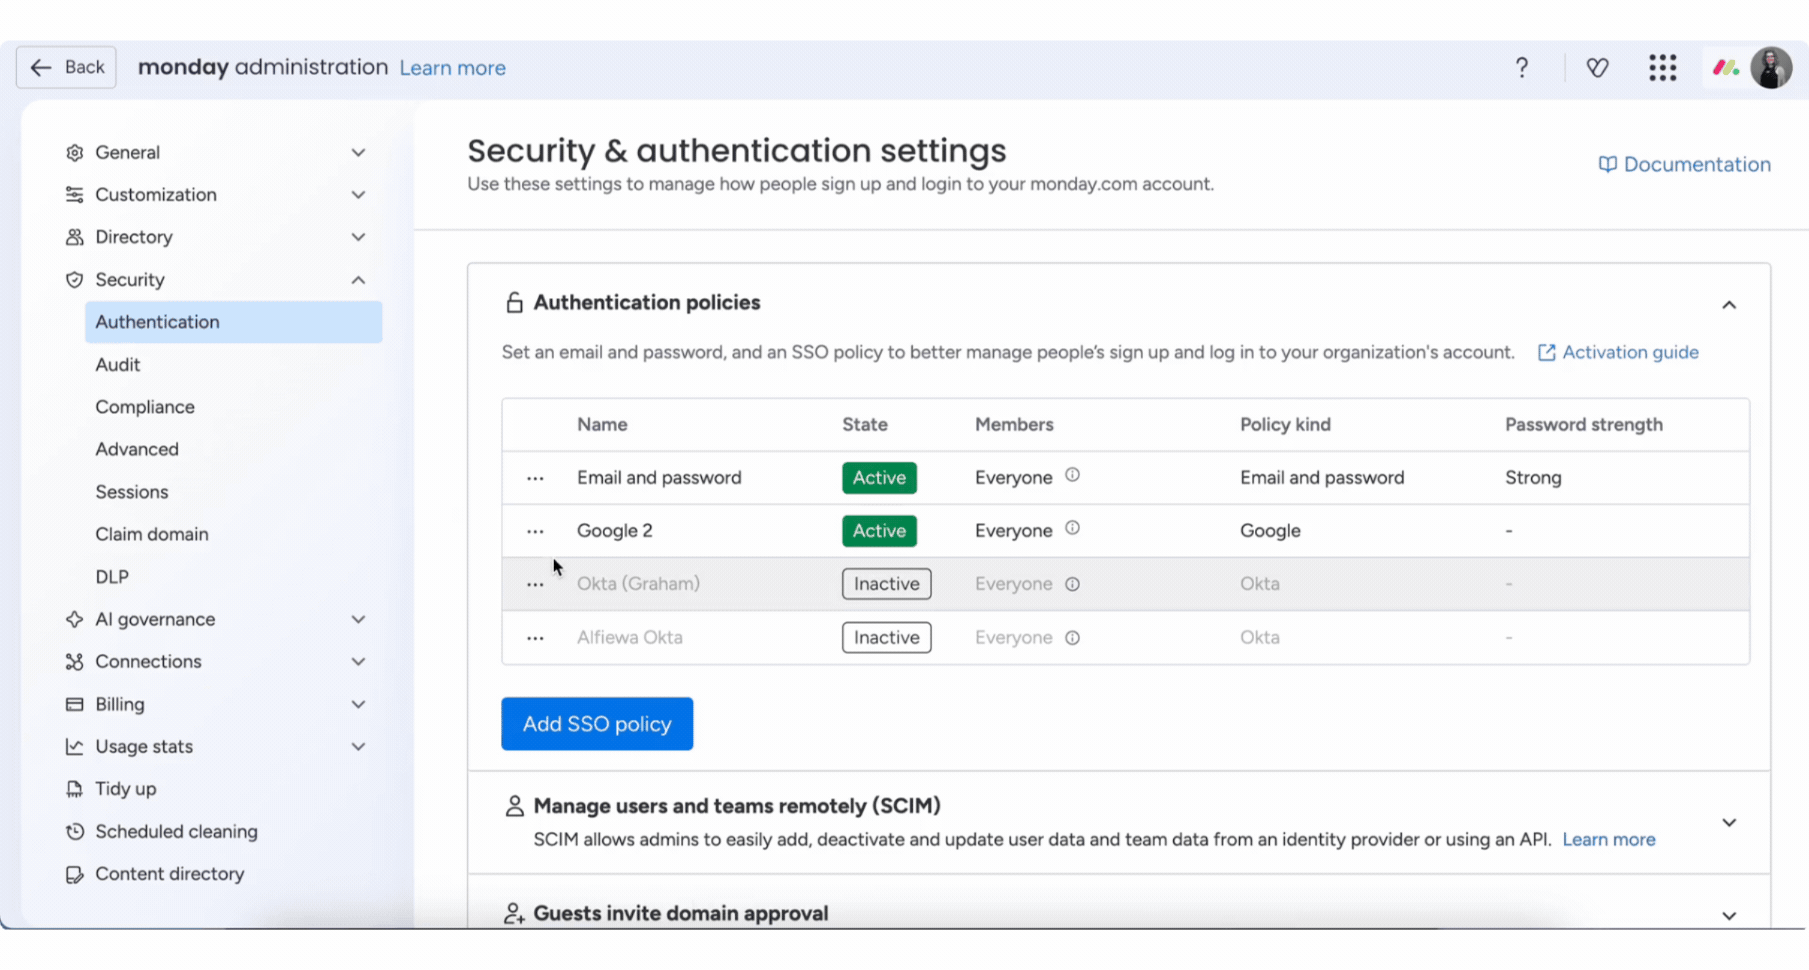Expand the Usage stats section chevron
The height and width of the screenshot is (970, 1809).
(x=358, y=746)
